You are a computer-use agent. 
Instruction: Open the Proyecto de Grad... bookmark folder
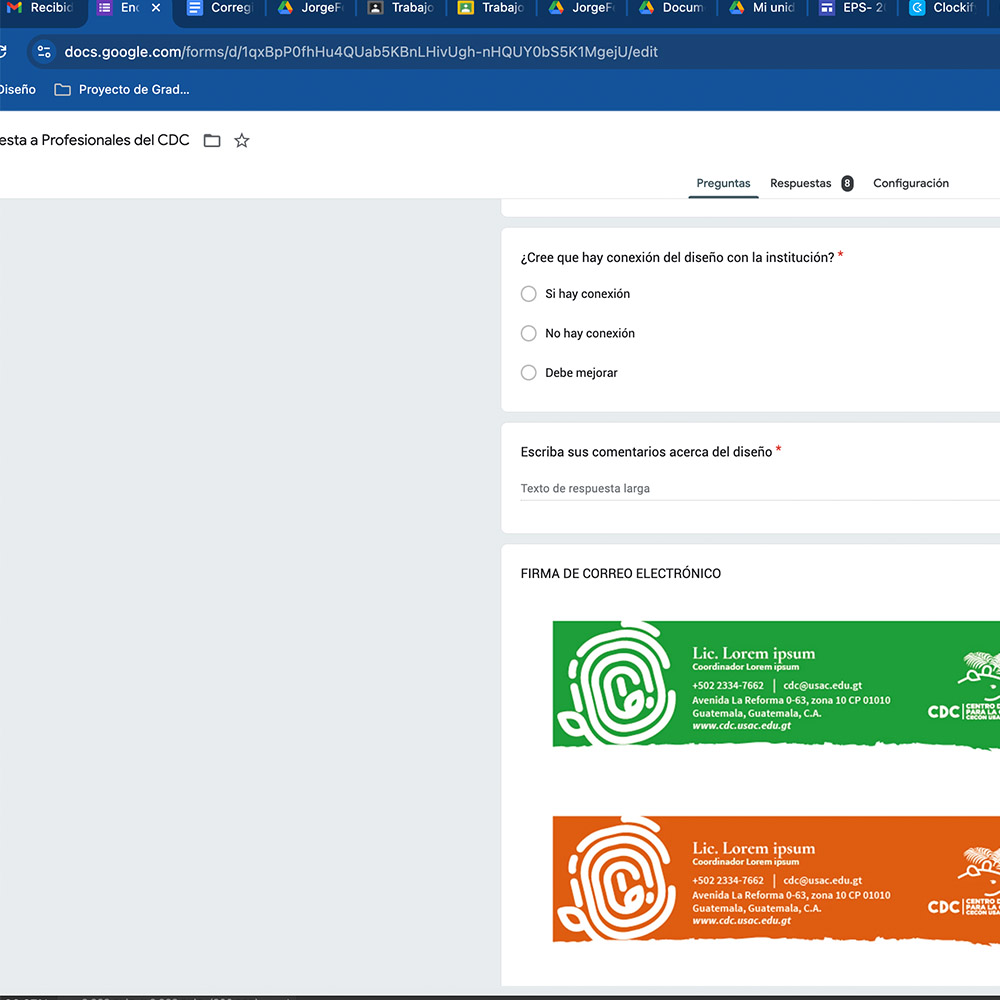[x=122, y=90]
